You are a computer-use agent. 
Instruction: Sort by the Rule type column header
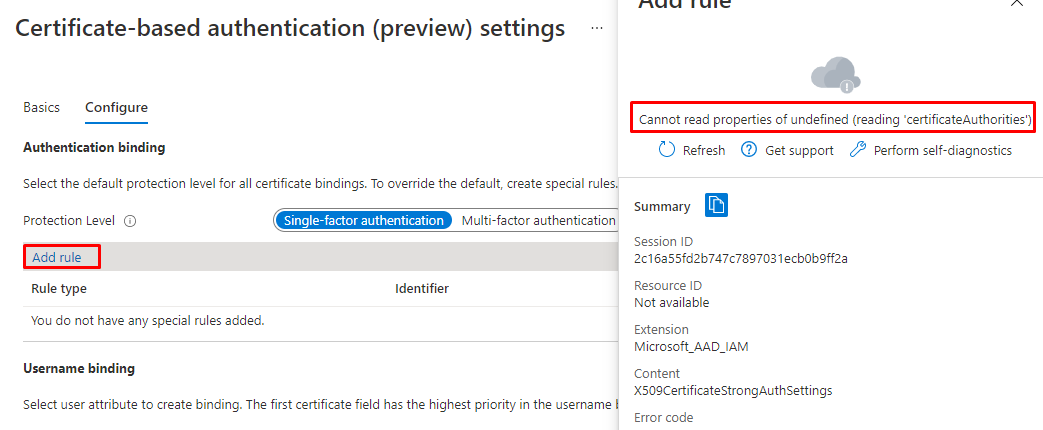click(x=59, y=288)
